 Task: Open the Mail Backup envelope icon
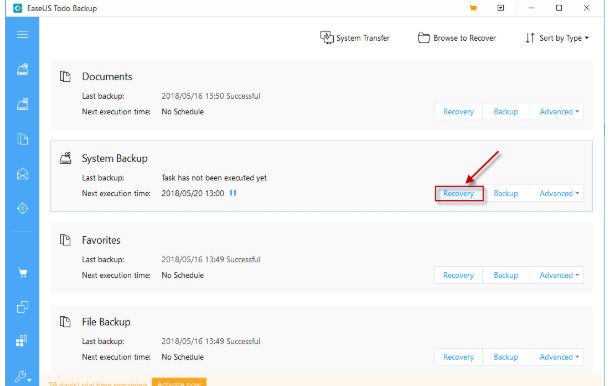[x=22, y=174]
